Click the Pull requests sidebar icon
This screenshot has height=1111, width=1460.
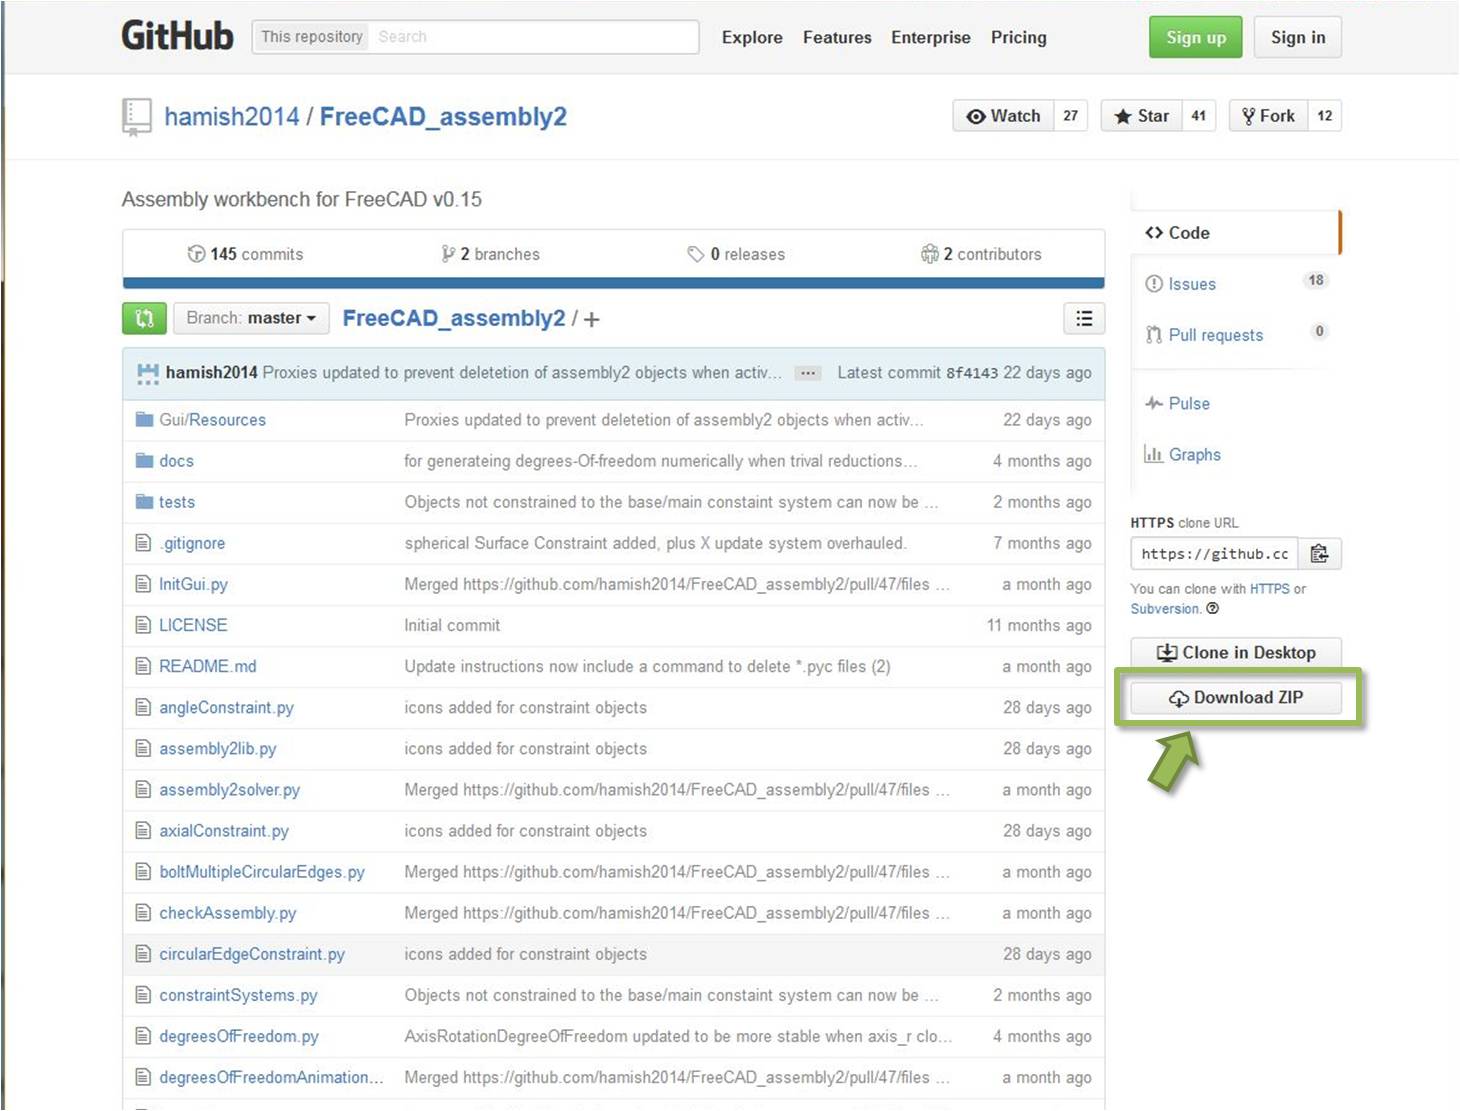click(1154, 335)
